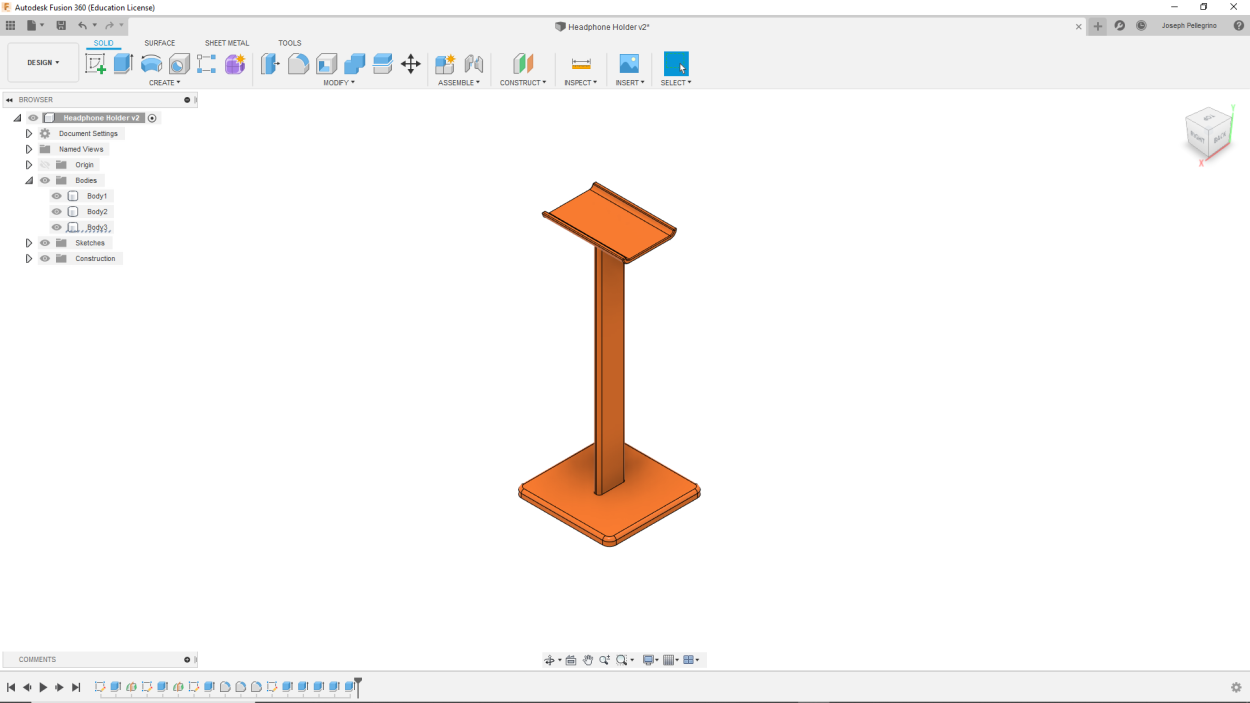Toggle visibility of Headphone Holder v2 root
The width and height of the screenshot is (1250, 703).
(x=33, y=118)
